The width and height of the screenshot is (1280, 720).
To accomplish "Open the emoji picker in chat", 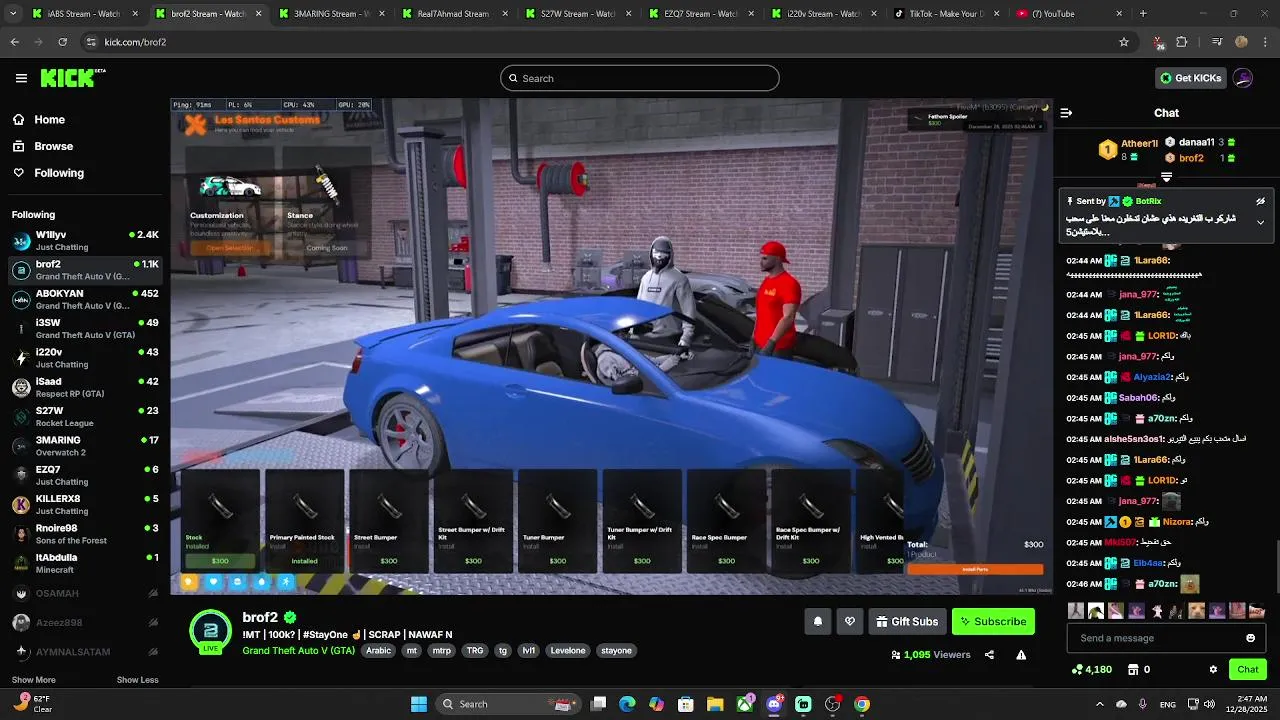I will (1250, 638).
